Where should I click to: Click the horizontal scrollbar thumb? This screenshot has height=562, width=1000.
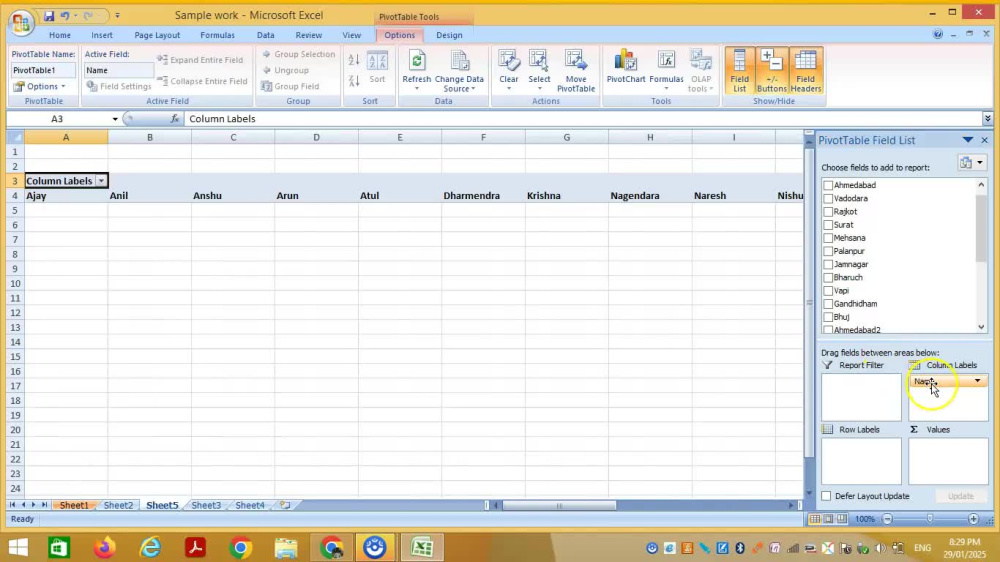(x=559, y=505)
